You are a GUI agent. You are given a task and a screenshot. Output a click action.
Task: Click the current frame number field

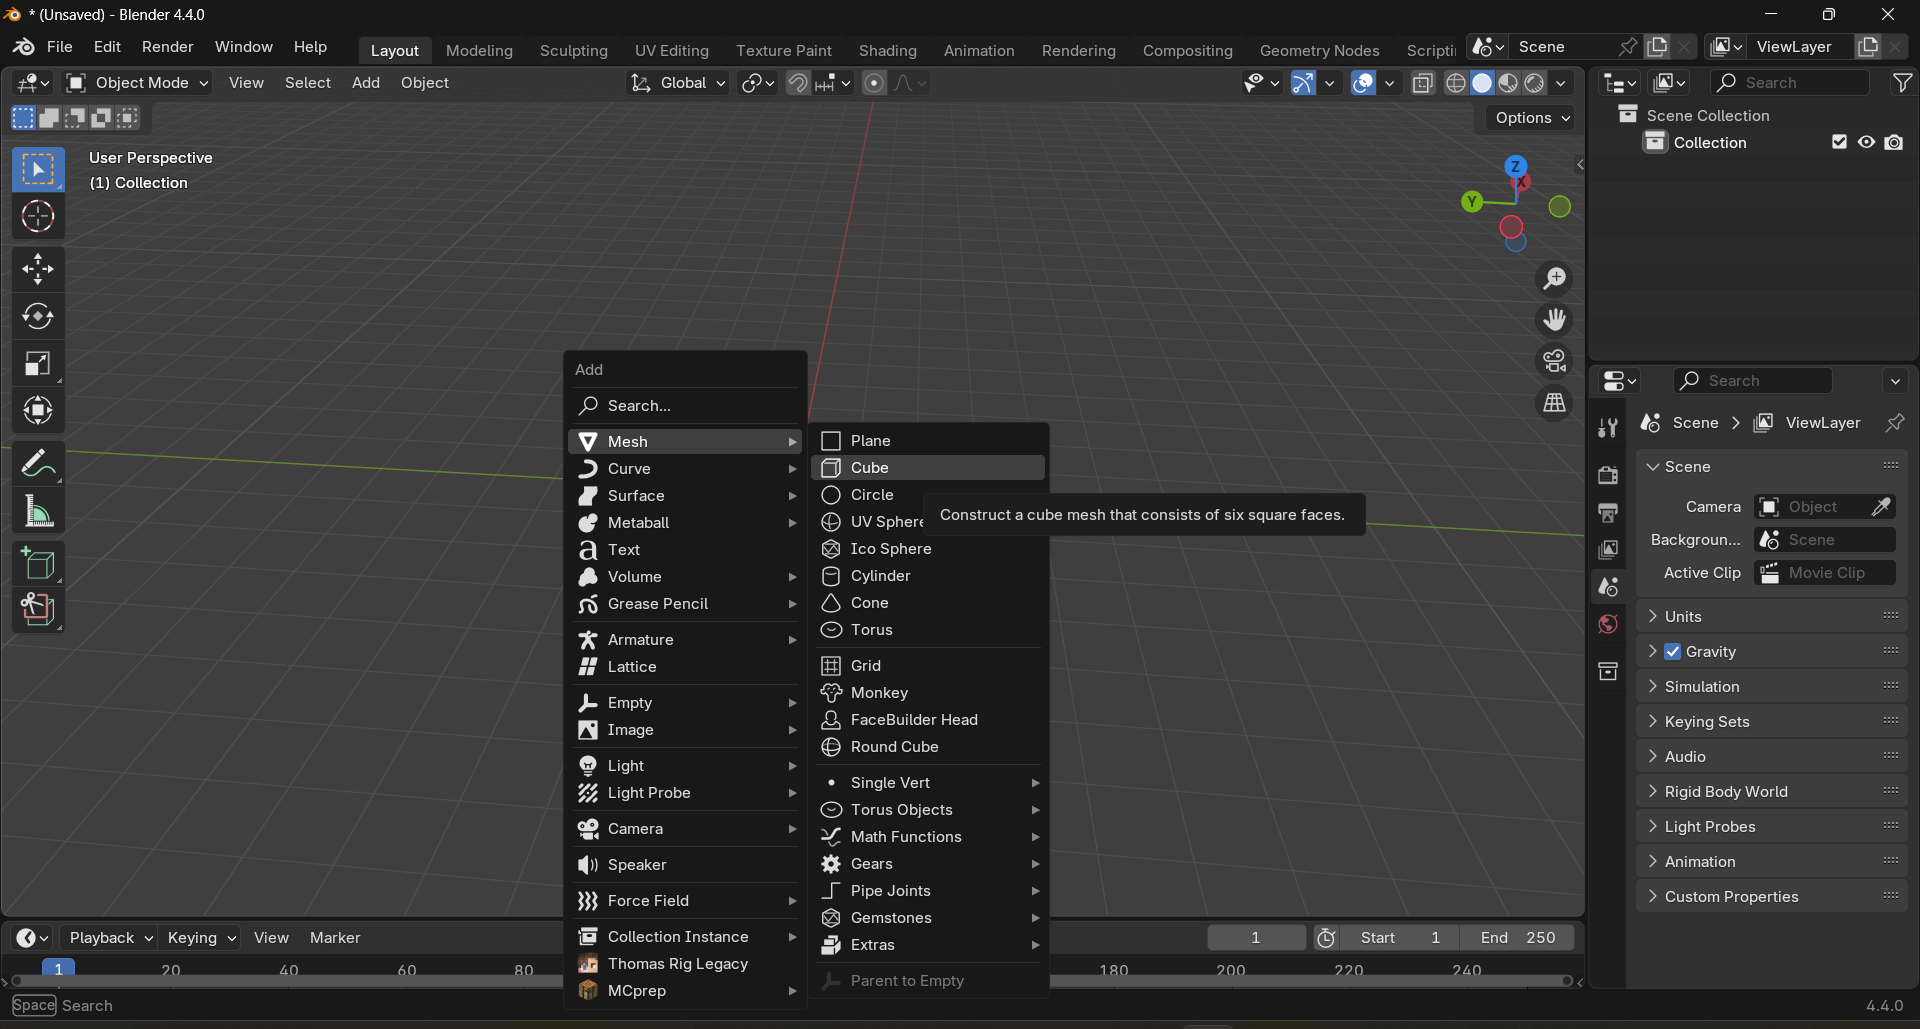click(1256, 938)
